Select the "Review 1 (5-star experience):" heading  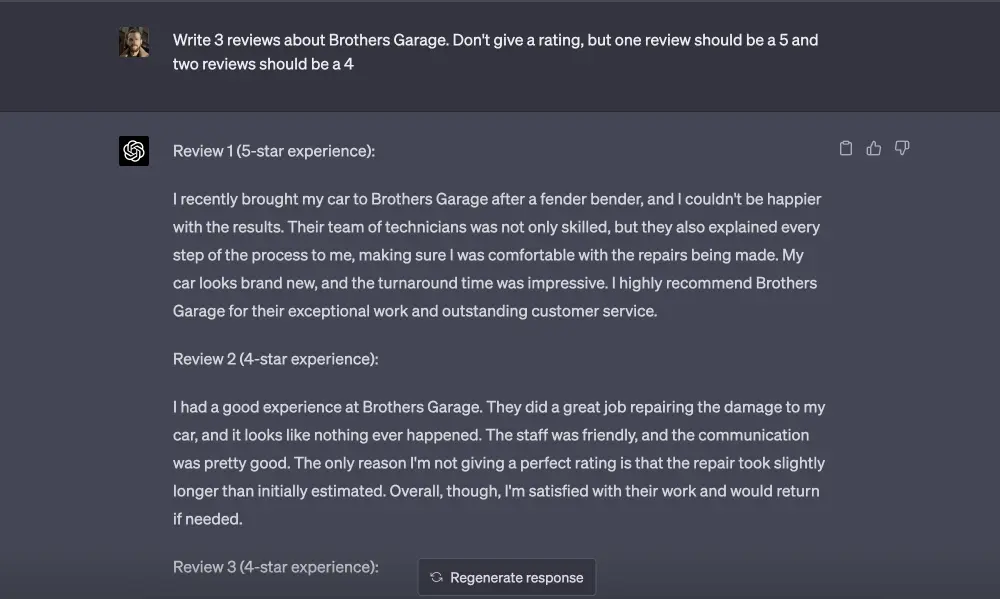pos(274,151)
